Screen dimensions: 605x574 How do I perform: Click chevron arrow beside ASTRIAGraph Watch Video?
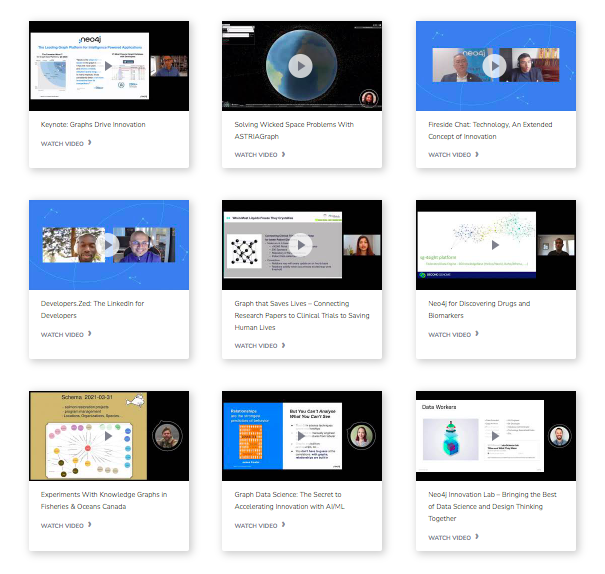point(284,154)
